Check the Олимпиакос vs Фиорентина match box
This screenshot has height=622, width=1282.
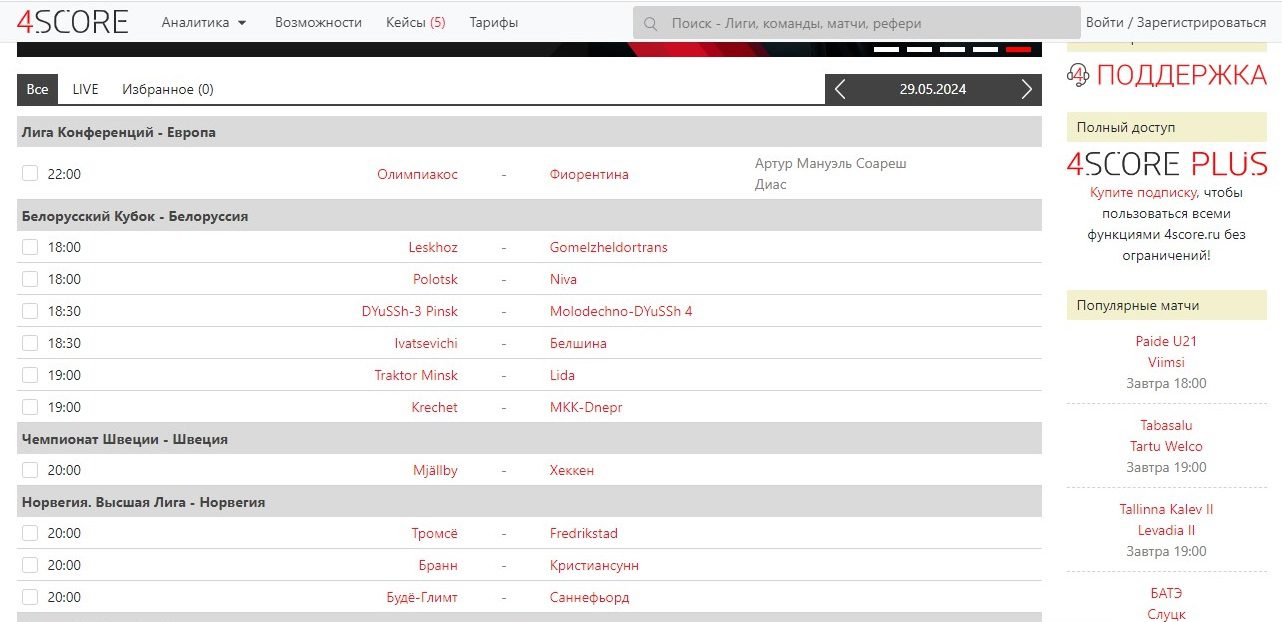30,174
